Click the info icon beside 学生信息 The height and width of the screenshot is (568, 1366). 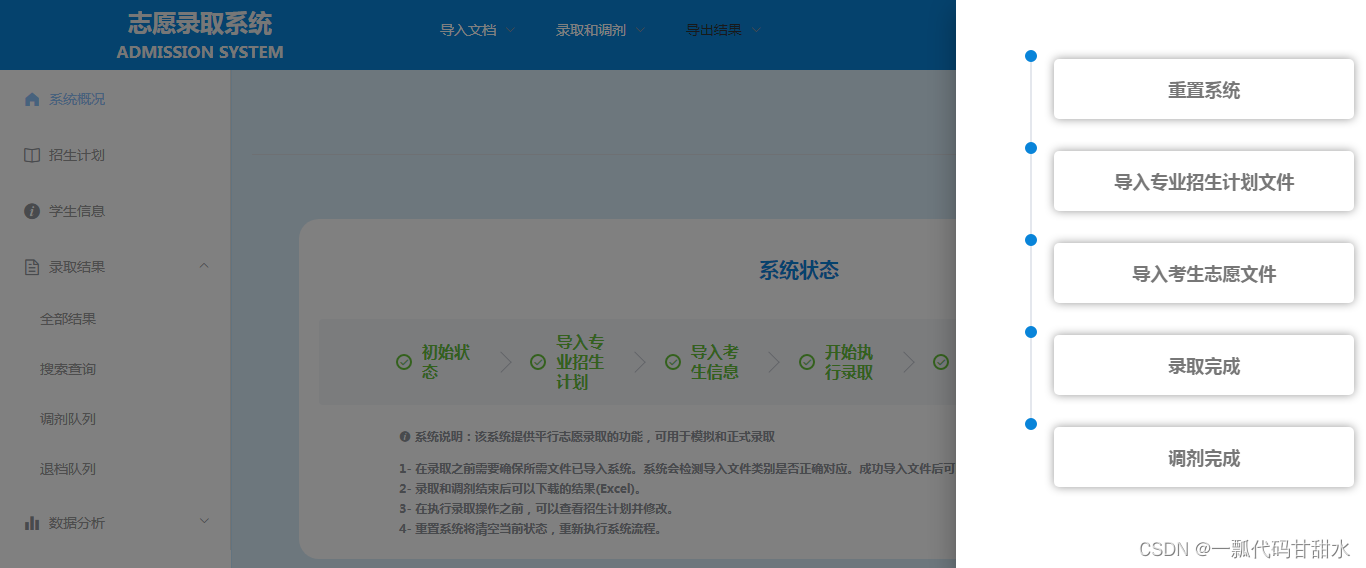32,211
